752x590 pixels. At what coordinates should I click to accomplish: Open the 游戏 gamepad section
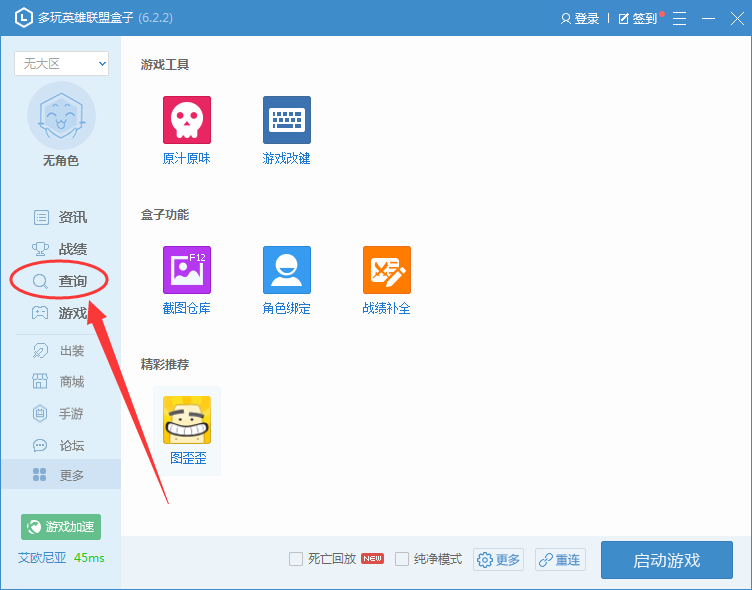pos(60,313)
